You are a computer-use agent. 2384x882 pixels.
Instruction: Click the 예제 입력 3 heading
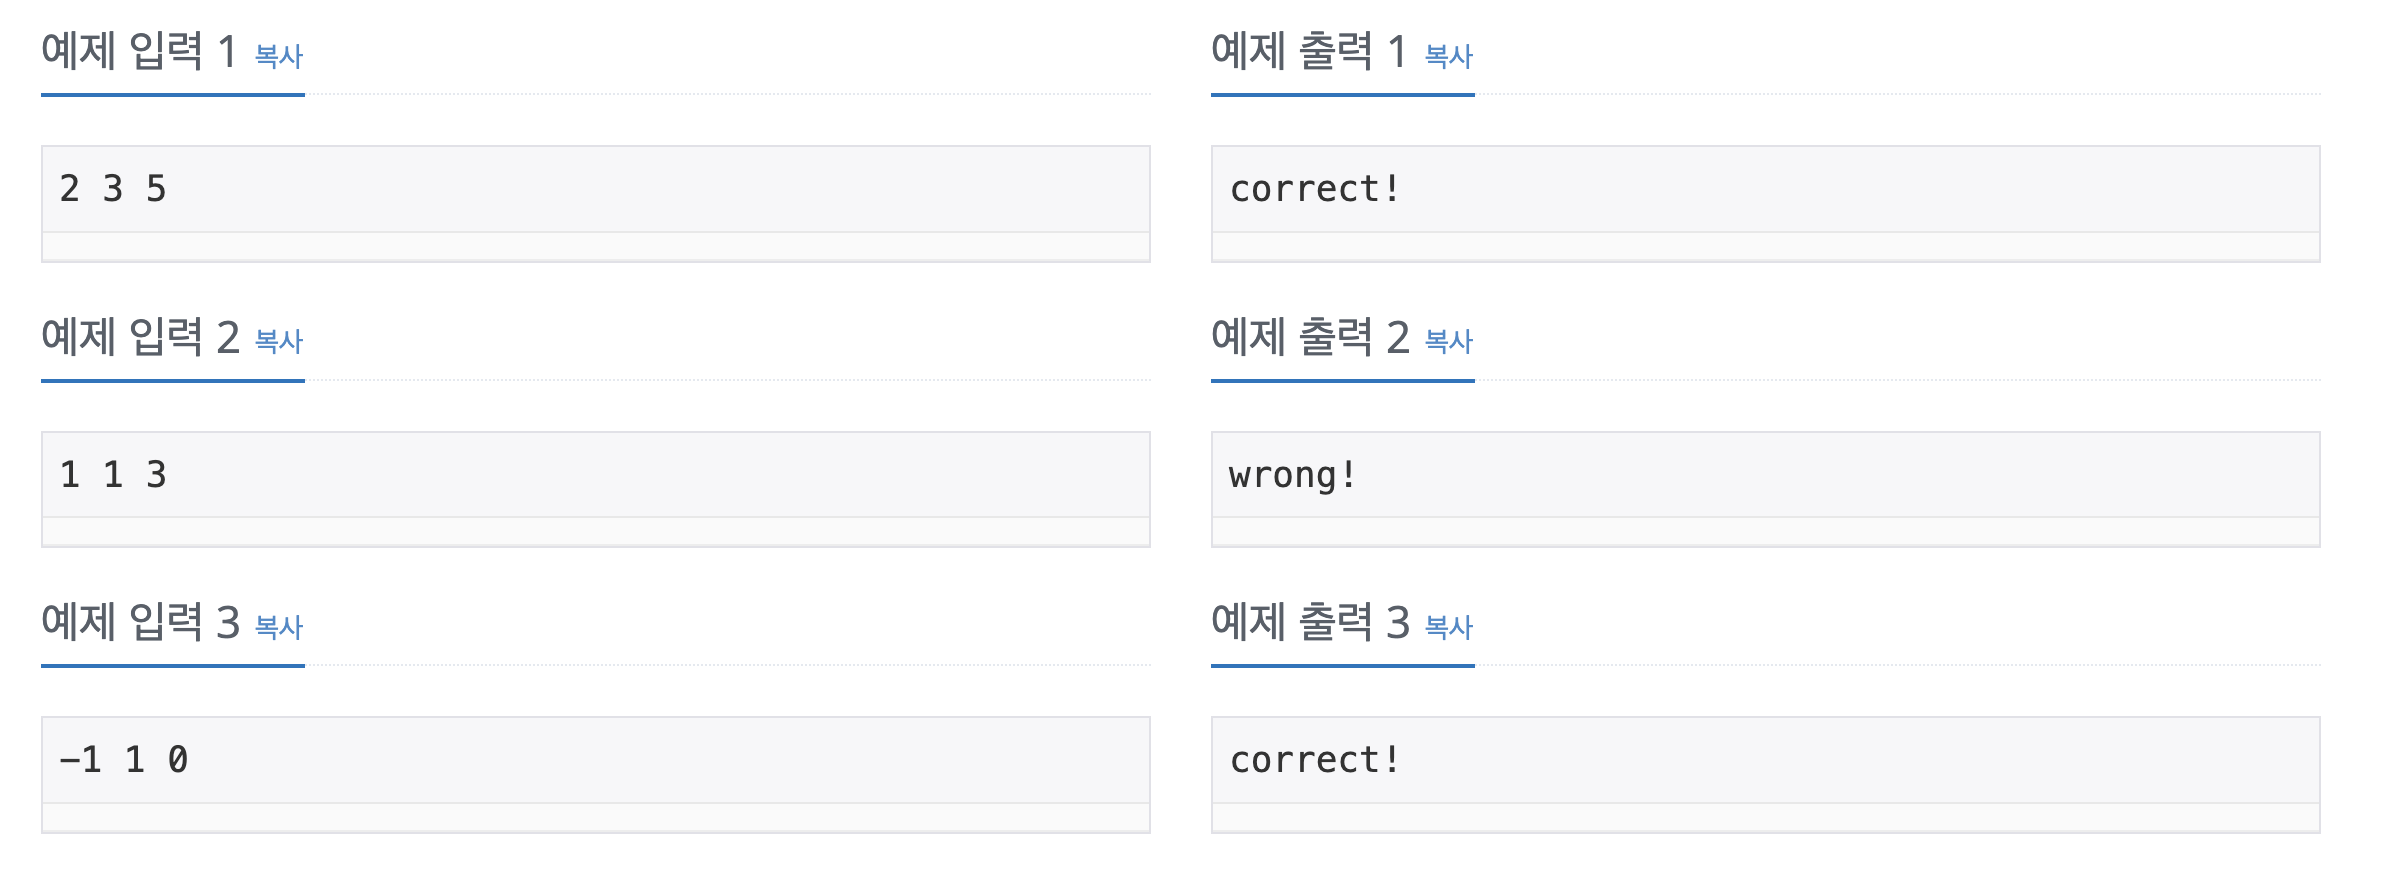pyautogui.click(x=140, y=623)
